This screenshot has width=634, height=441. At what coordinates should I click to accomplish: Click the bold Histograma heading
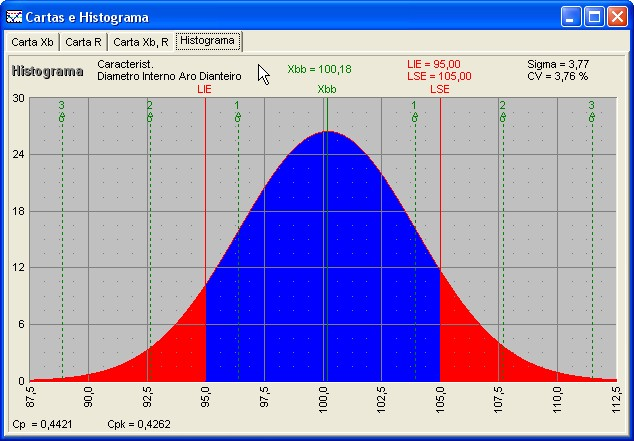tap(48, 72)
